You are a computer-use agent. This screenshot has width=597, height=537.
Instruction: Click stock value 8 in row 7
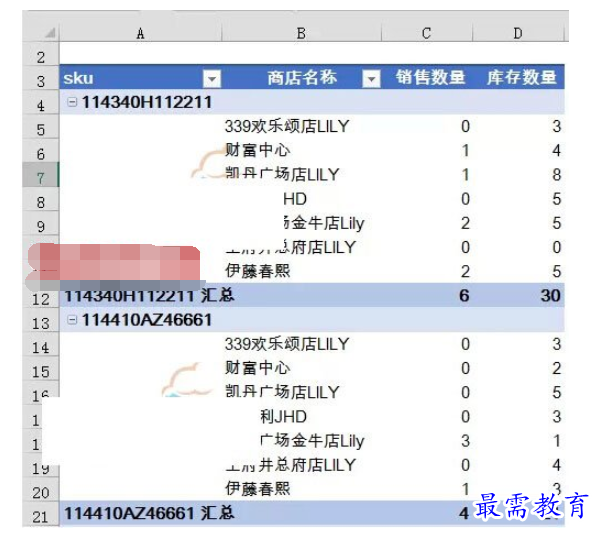(x=557, y=175)
